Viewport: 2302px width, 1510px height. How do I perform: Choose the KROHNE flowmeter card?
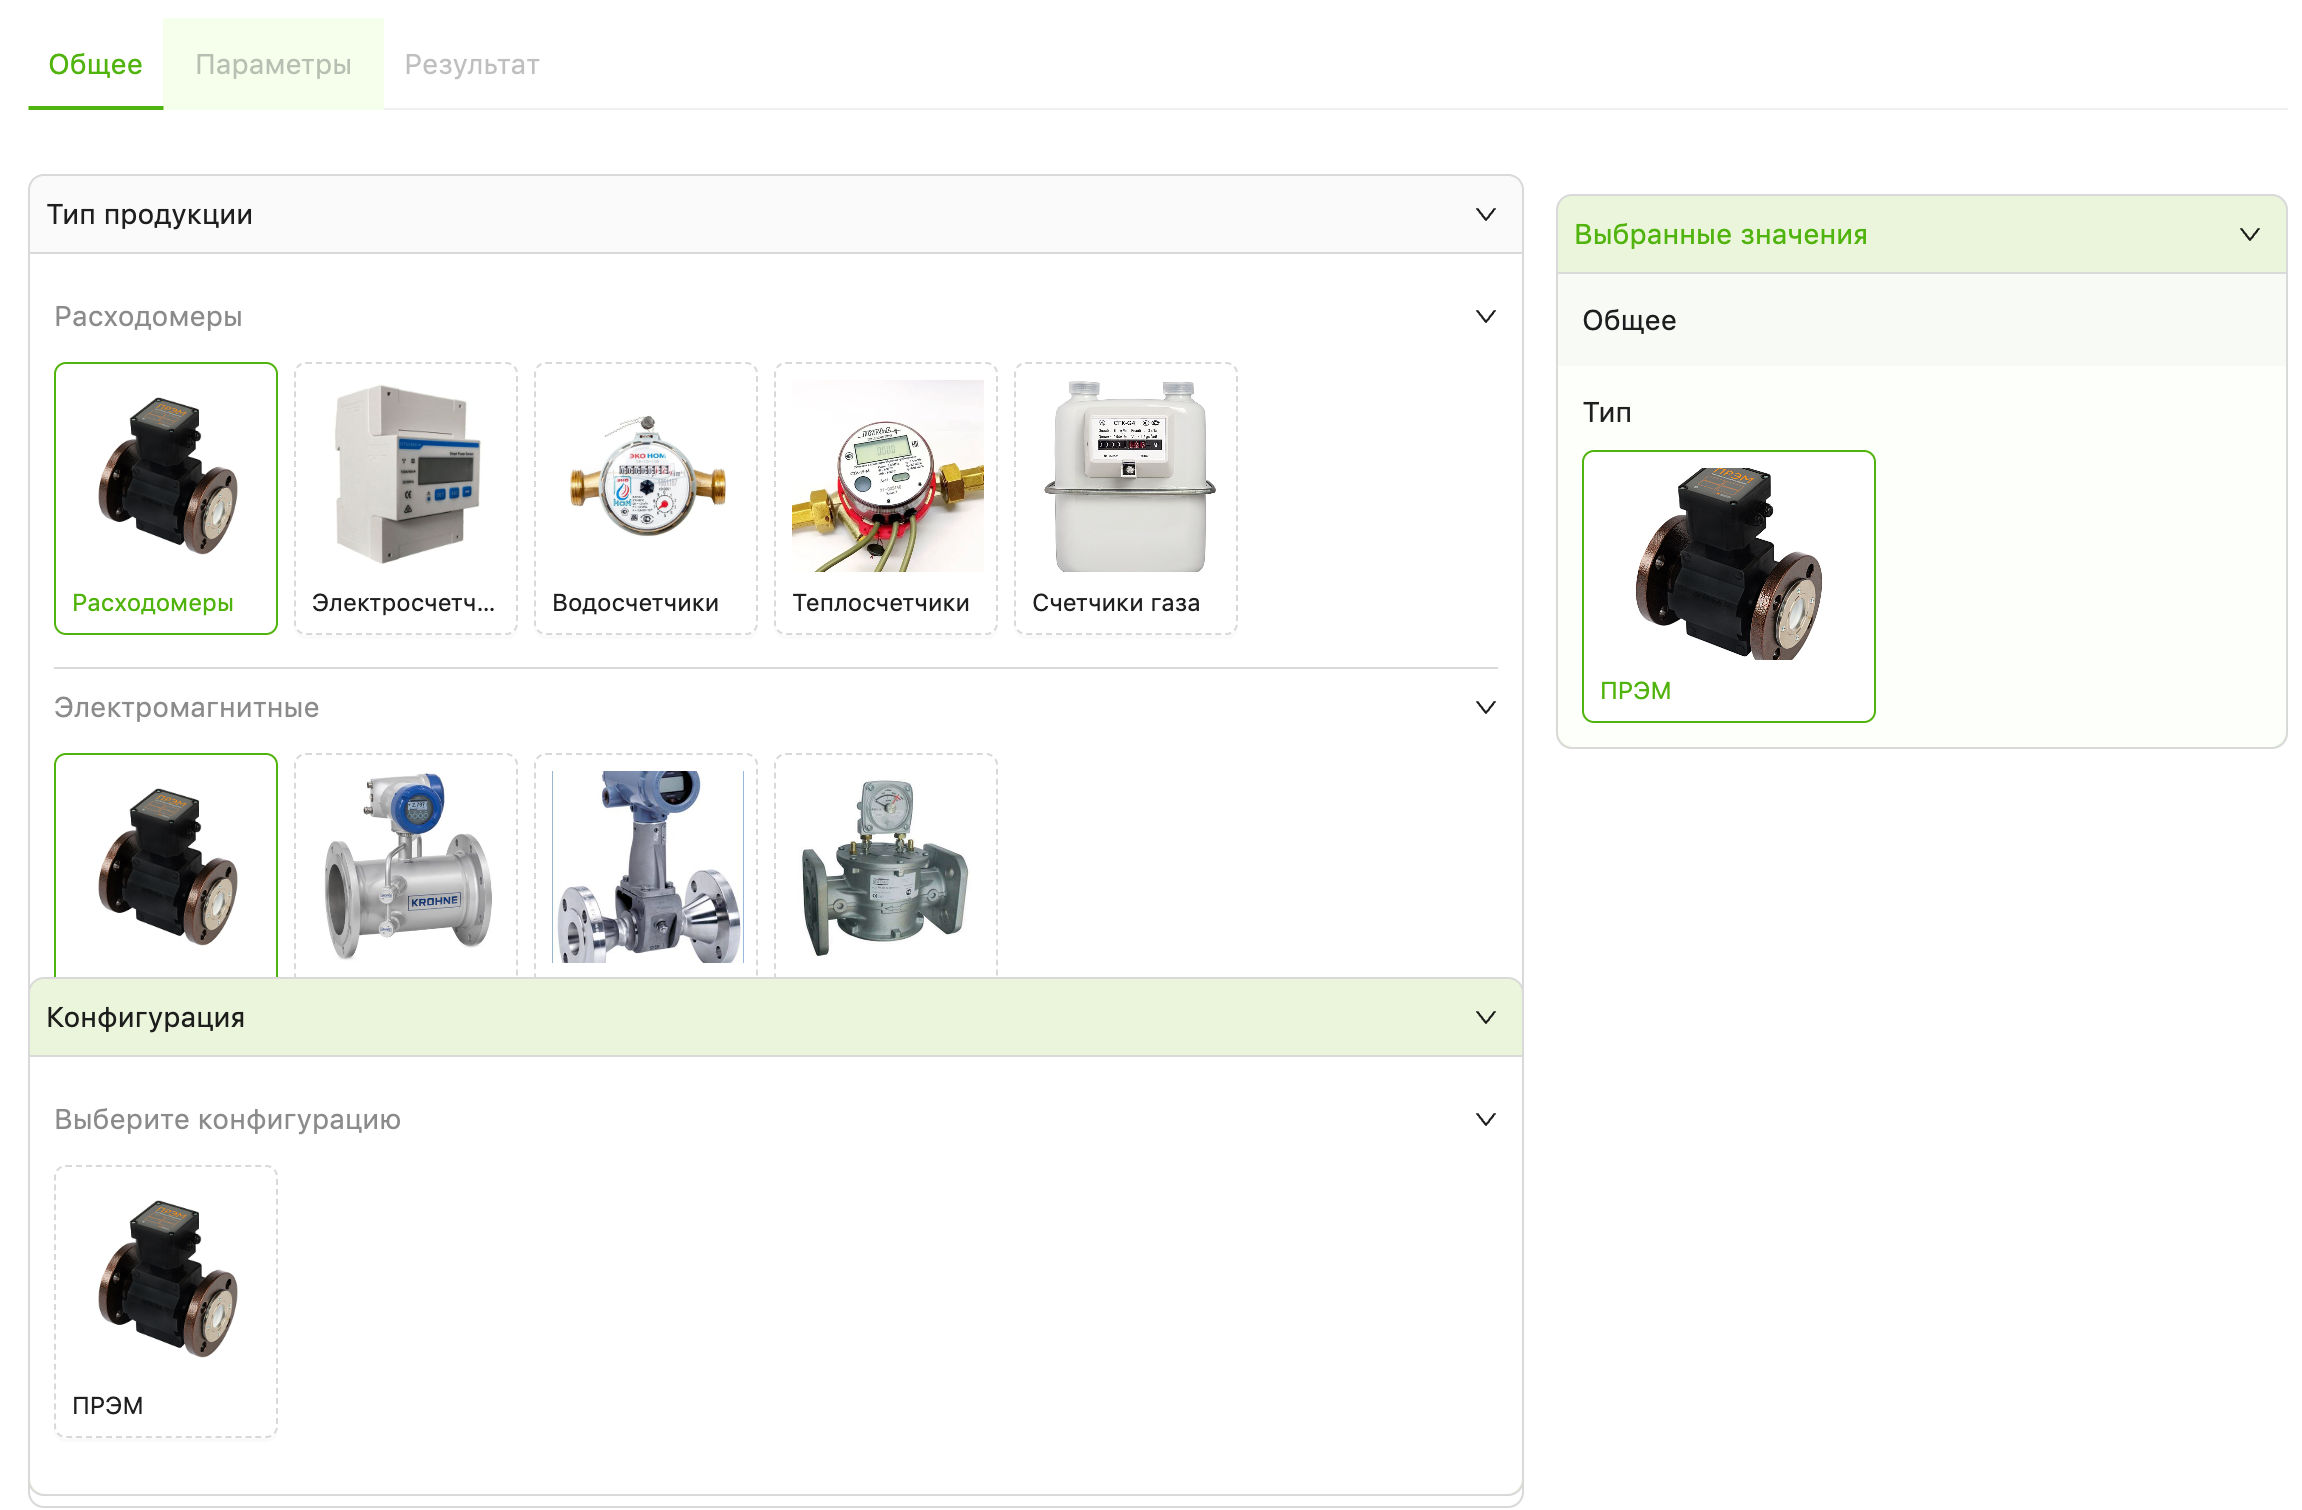[x=406, y=866]
